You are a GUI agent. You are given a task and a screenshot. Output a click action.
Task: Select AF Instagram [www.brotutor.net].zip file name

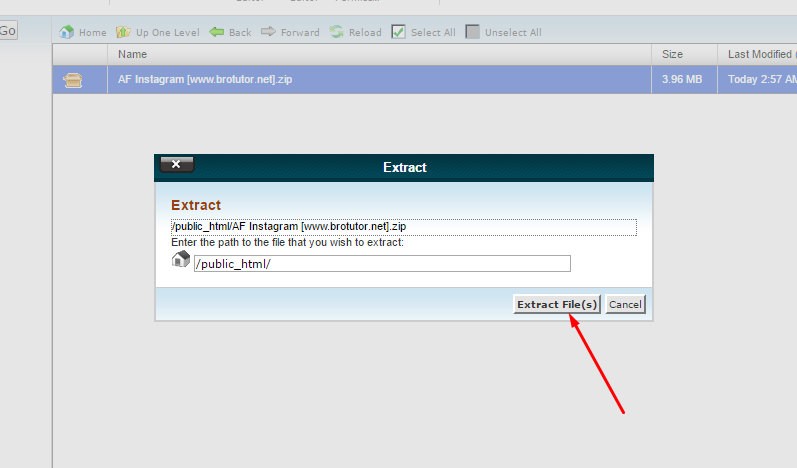[x=205, y=79]
